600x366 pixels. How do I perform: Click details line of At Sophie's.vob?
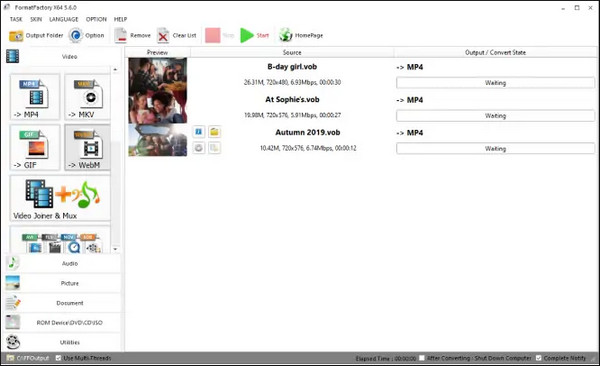point(292,115)
